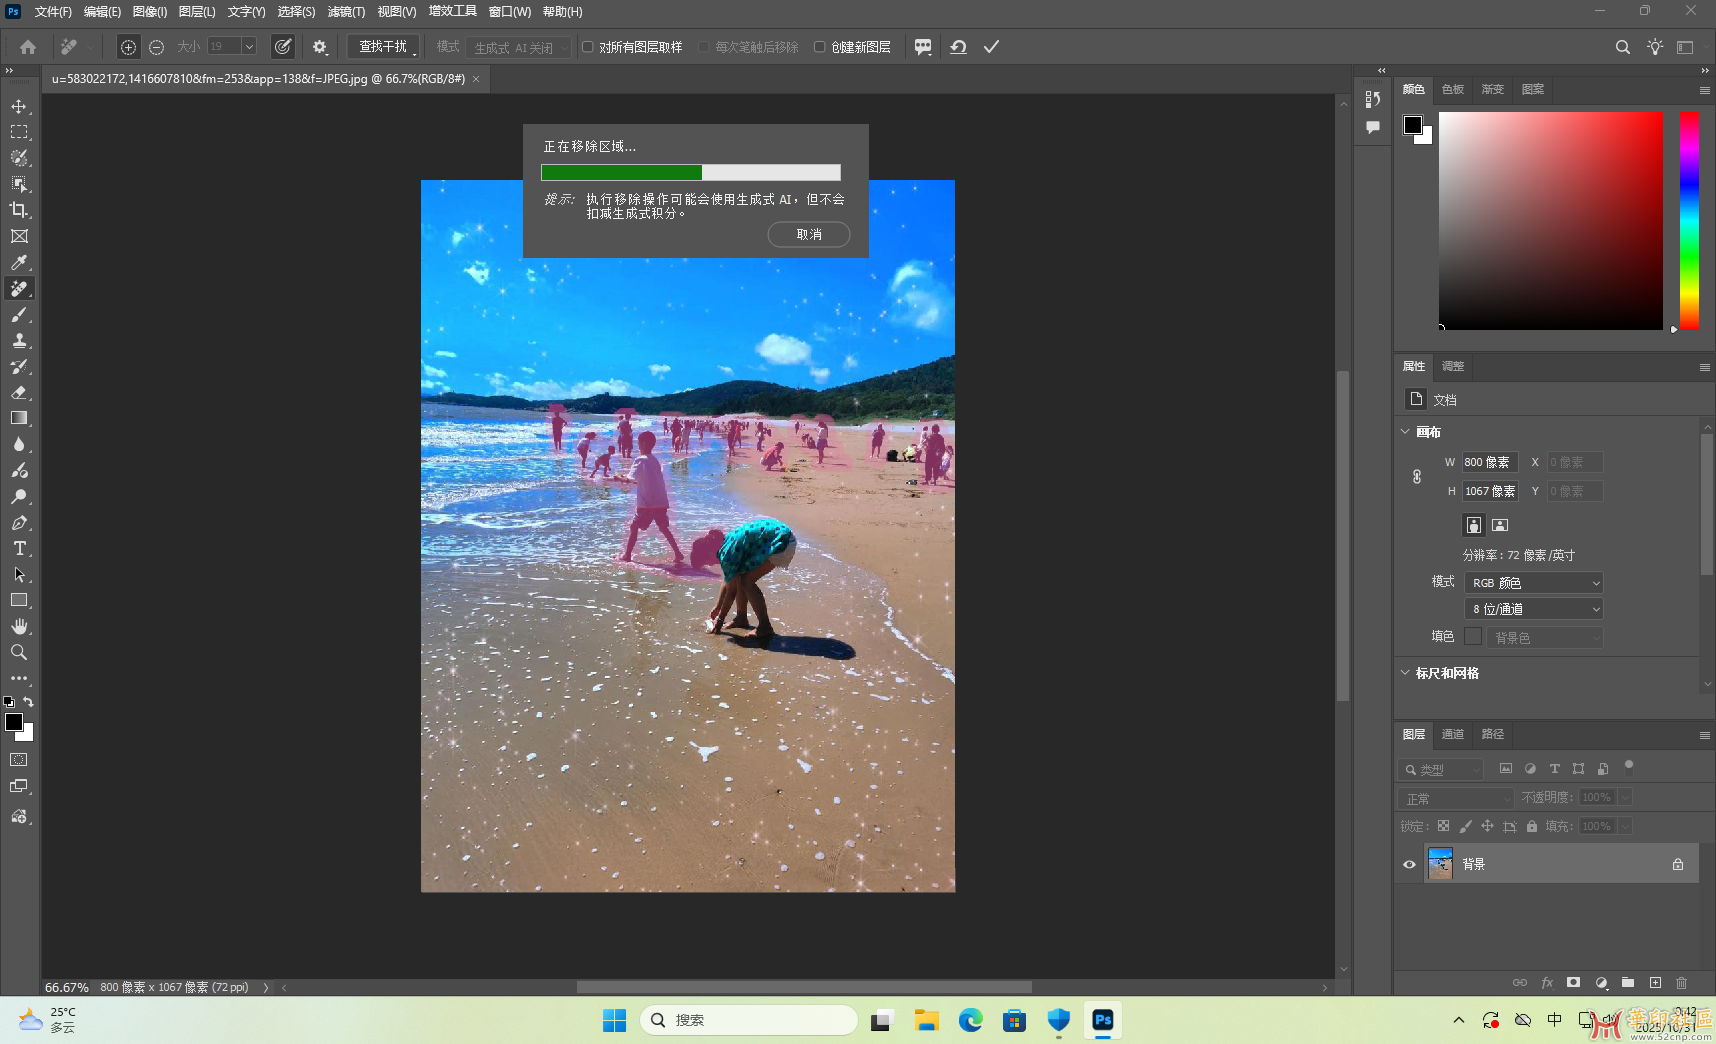Select the Zoom tool

19,652
